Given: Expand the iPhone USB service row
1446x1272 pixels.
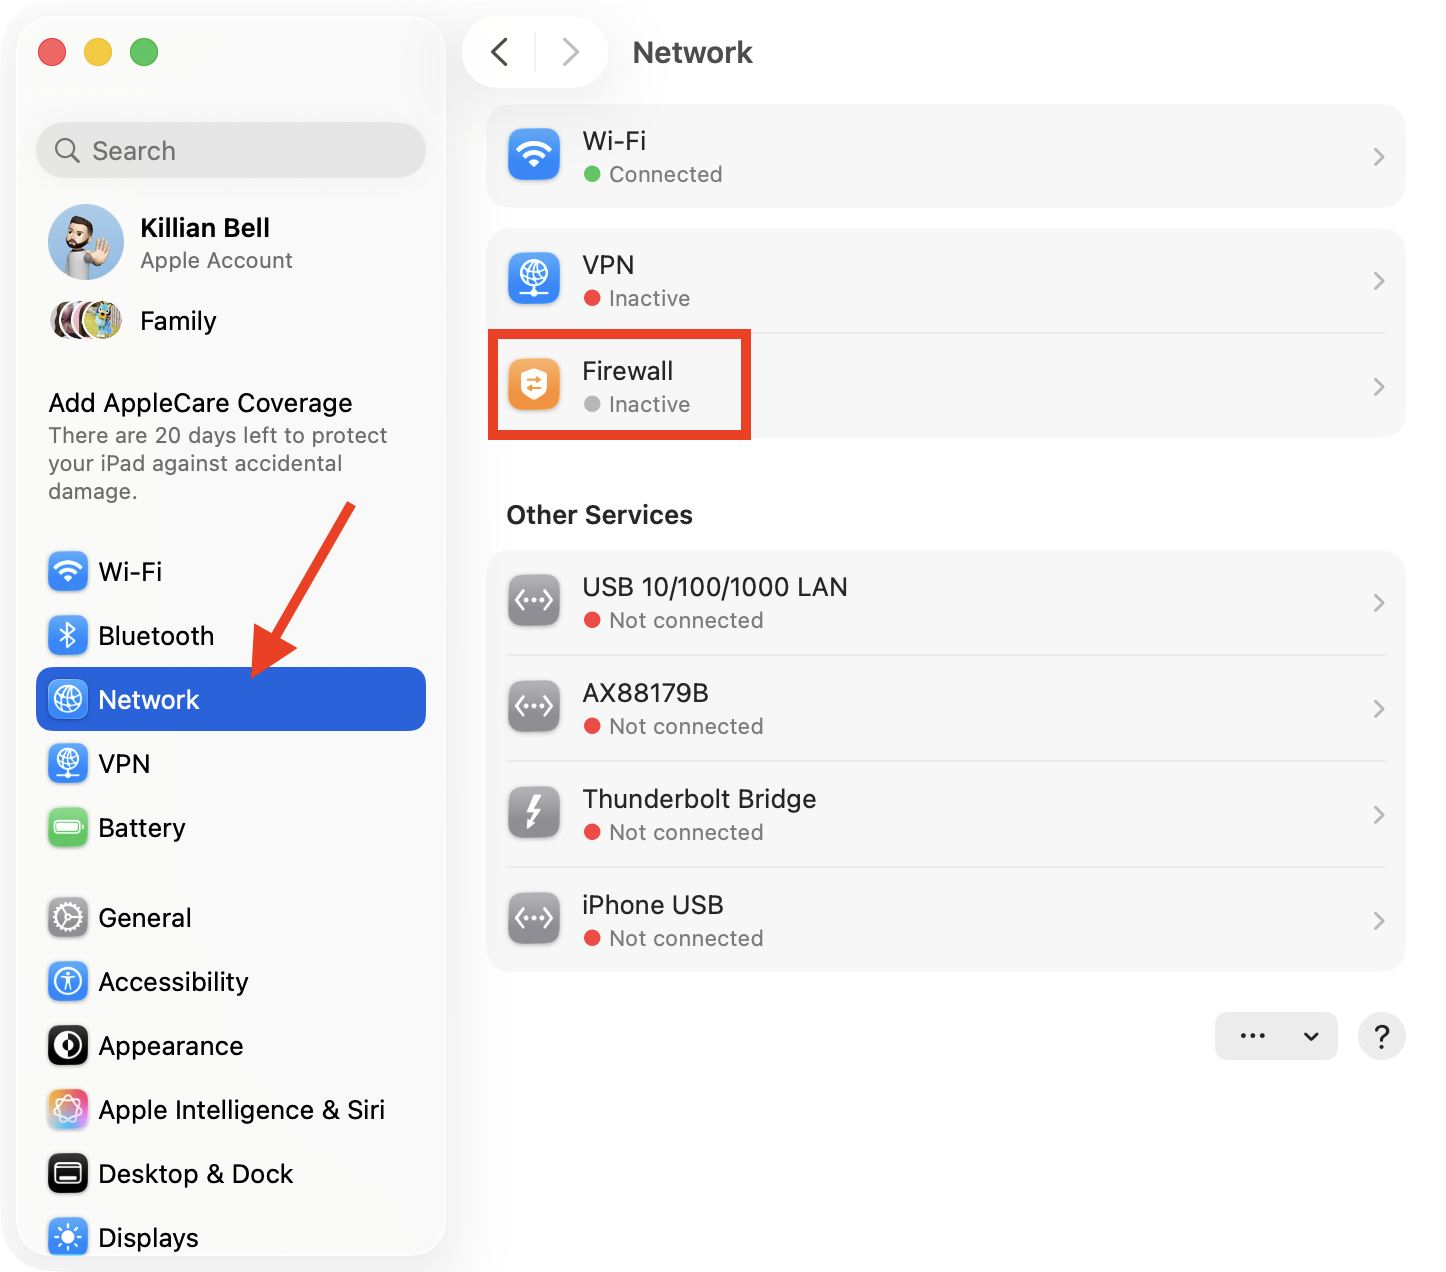Looking at the screenshot, I should [x=1379, y=920].
